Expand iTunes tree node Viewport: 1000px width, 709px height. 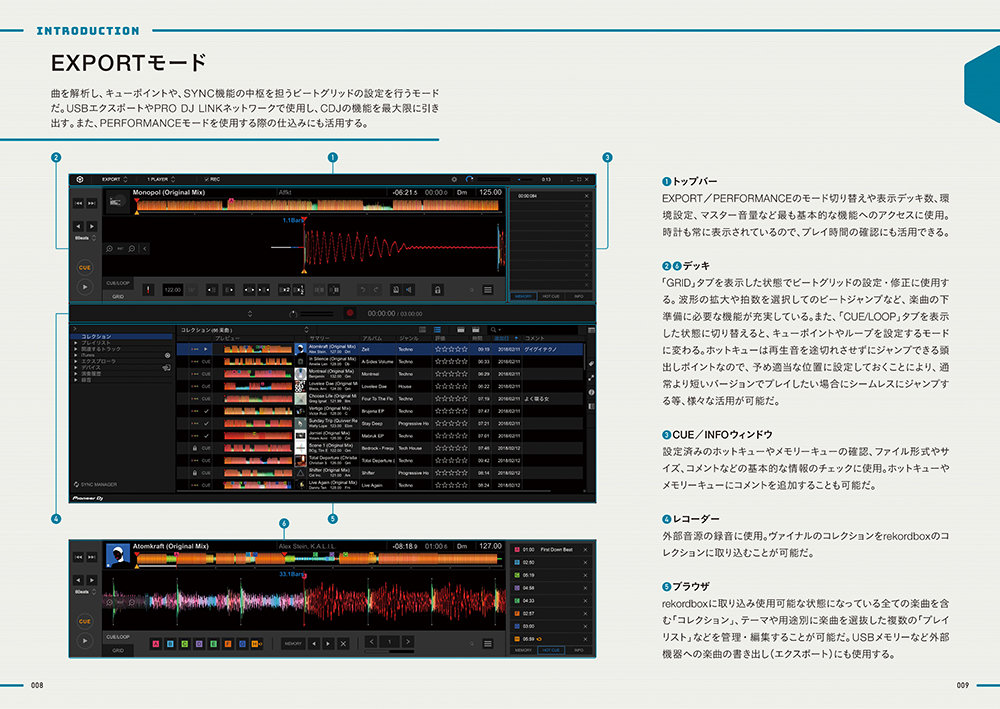pyautogui.click(x=76, y=355)
